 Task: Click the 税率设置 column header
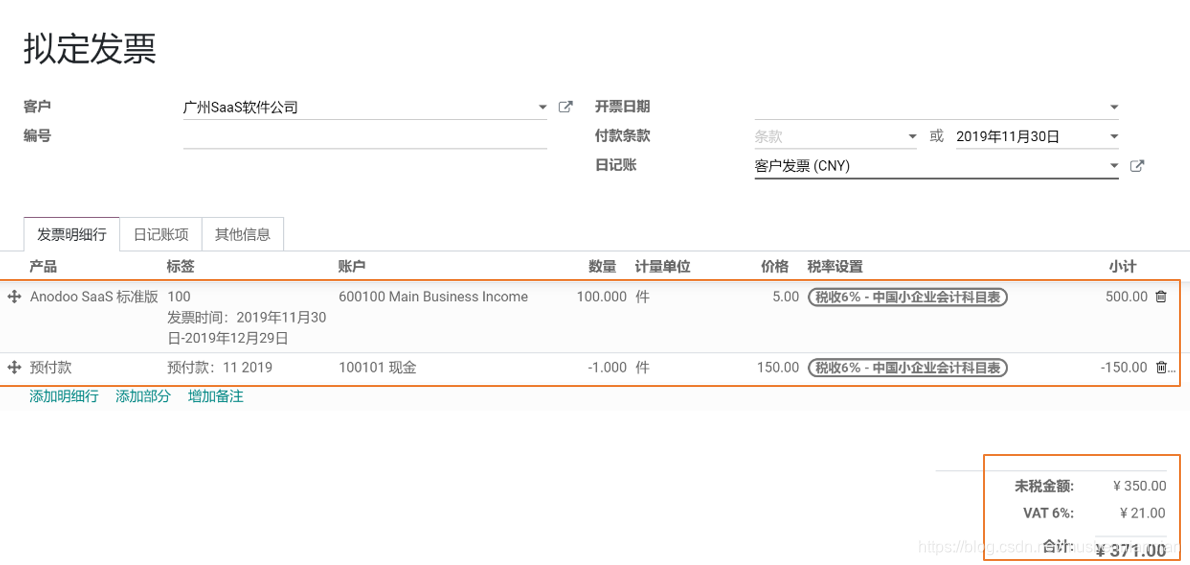click(835, 267)
